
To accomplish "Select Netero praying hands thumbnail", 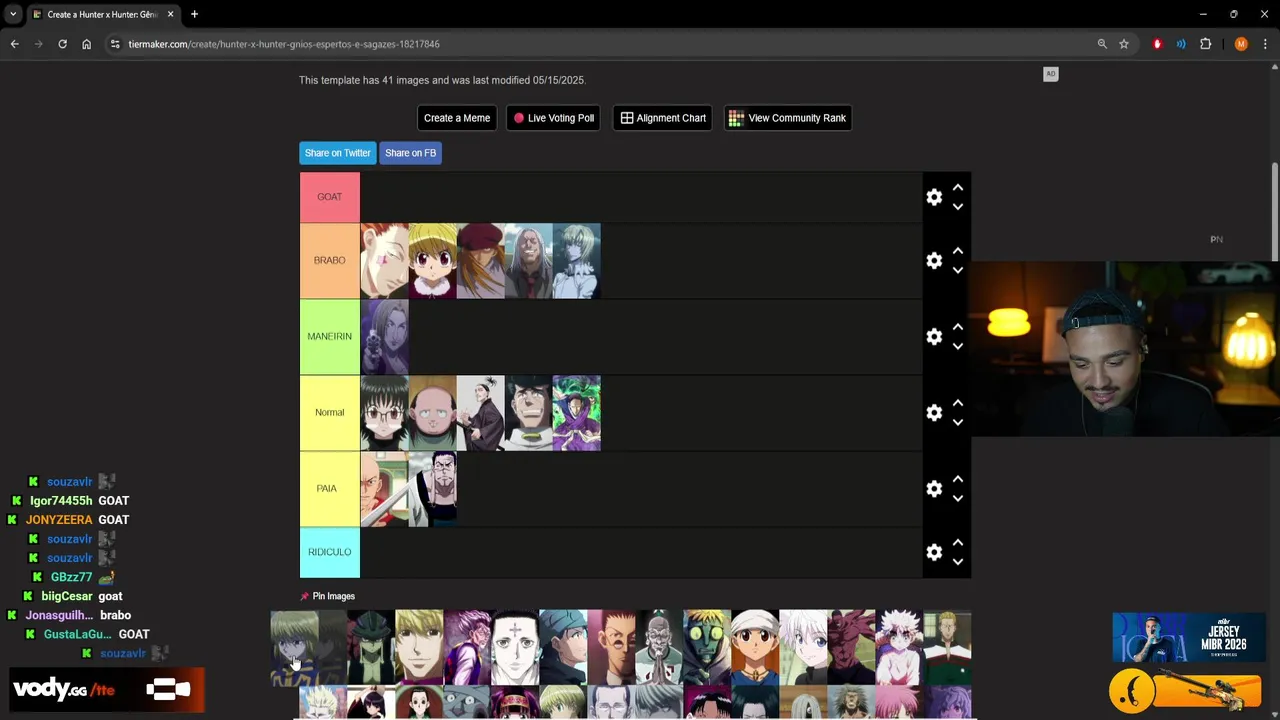I will pos(659,647).
